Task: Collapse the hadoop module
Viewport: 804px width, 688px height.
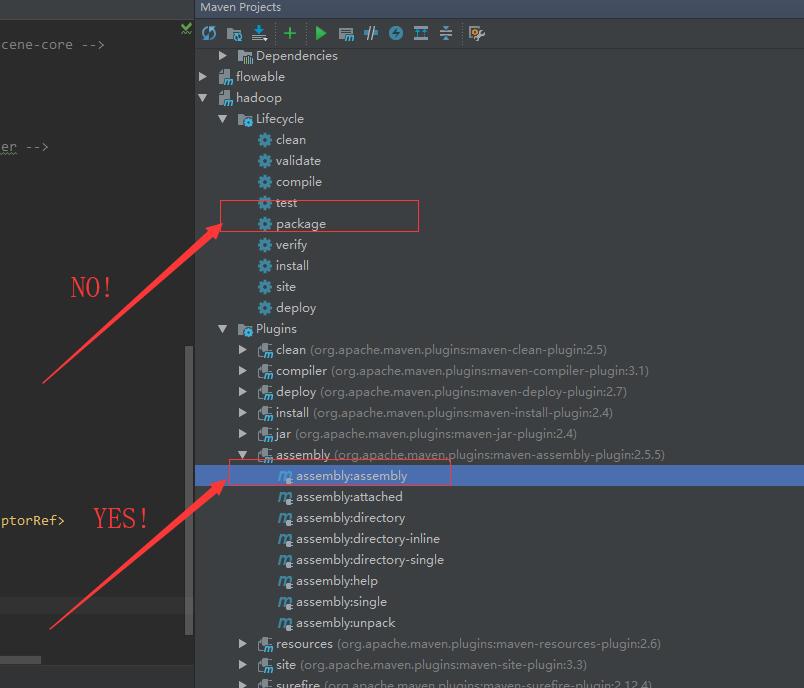Action: click(x=203, y=97)
